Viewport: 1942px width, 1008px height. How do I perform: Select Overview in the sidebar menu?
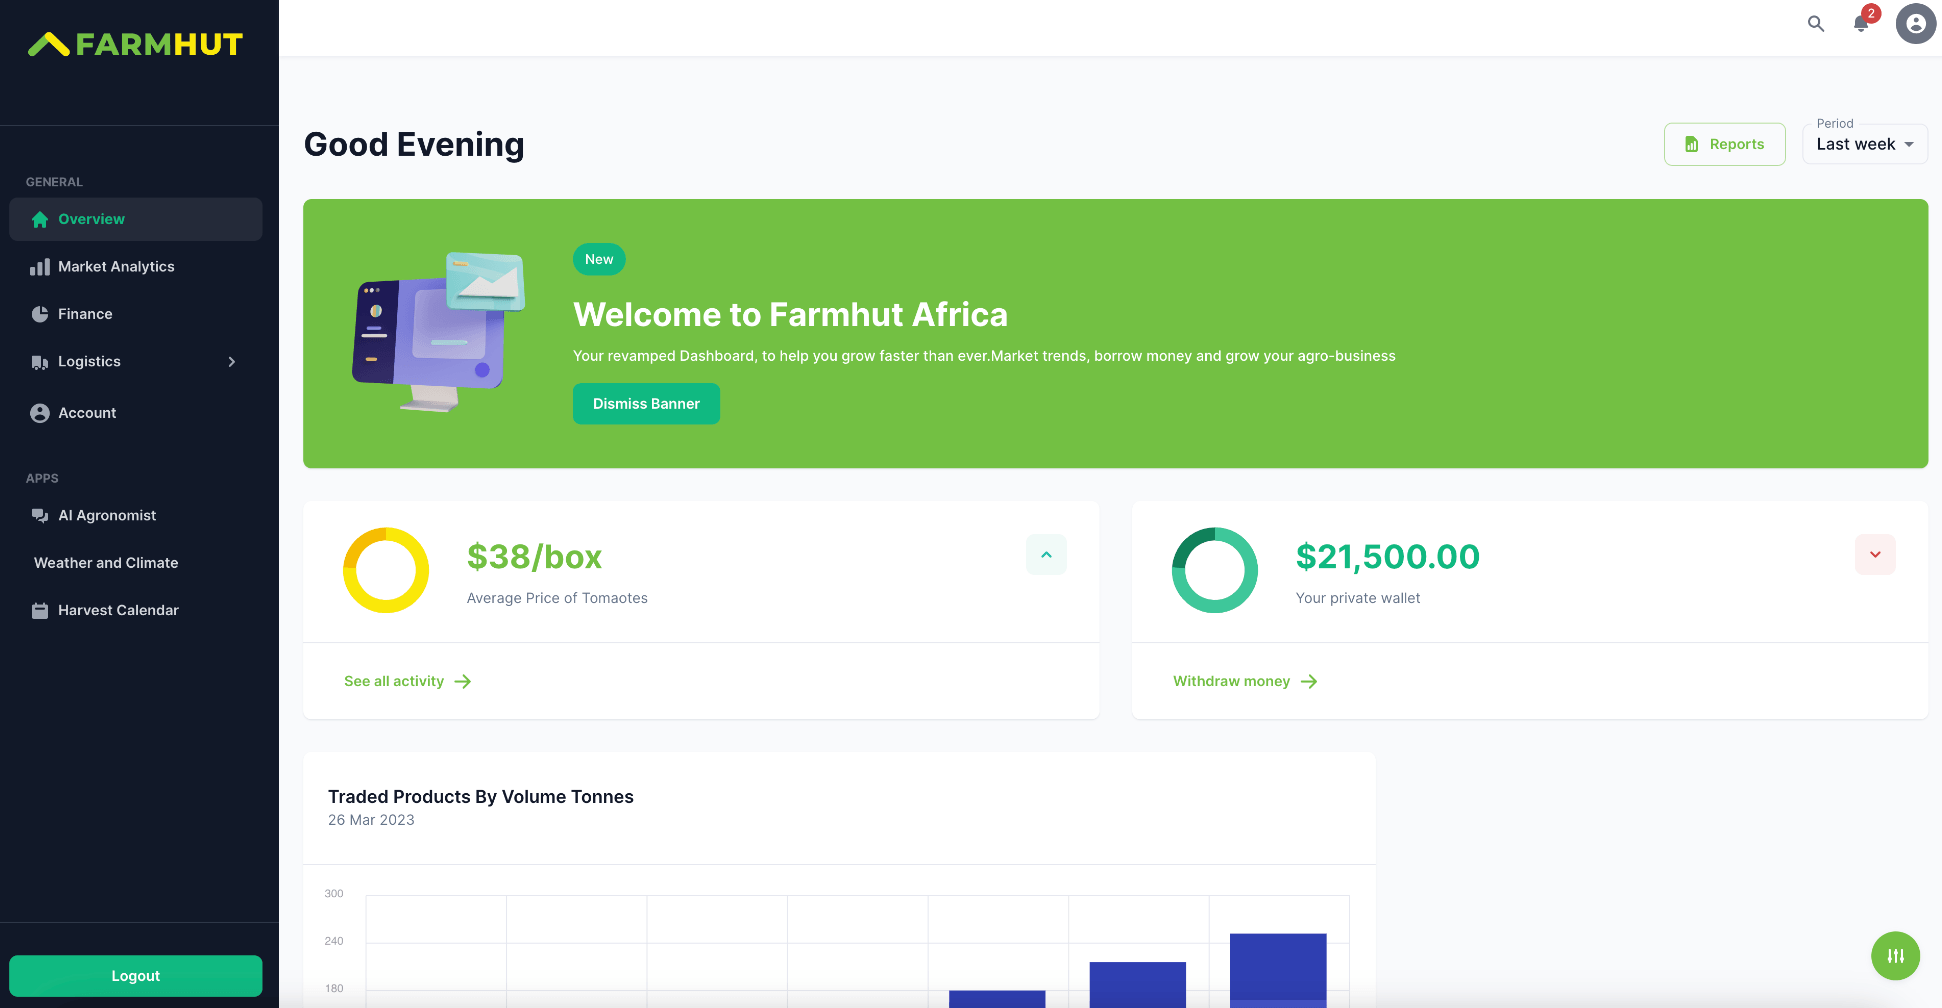(91, 219)
